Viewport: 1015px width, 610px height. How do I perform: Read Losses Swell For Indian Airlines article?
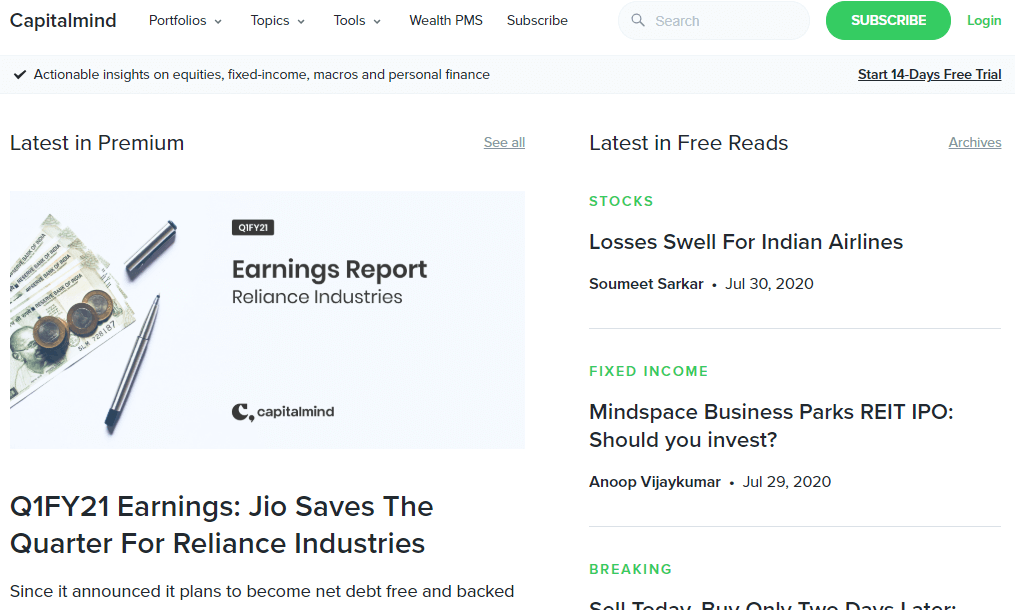pyautogui.click(x=746, y=242)
